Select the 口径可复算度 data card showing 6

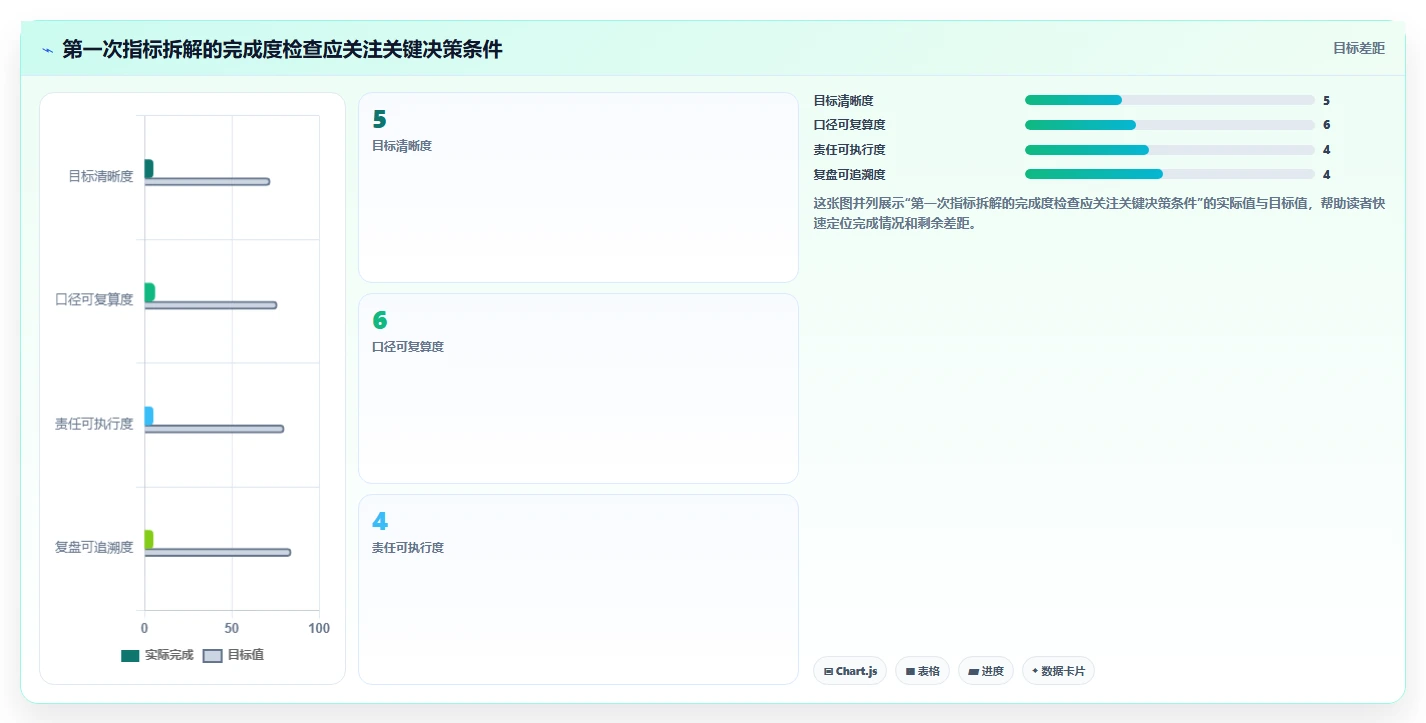coord(578,389)
